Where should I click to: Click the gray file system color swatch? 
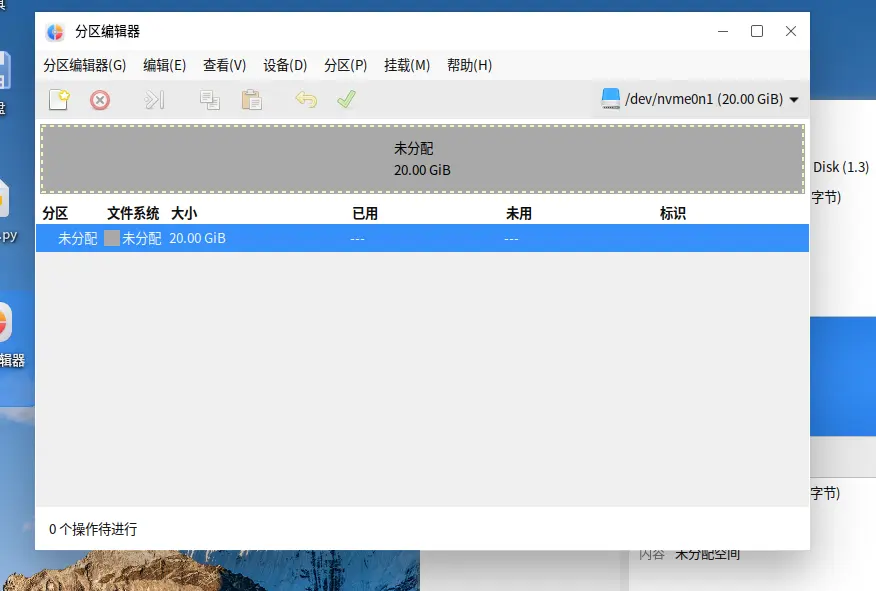click(x=112, y=239)
